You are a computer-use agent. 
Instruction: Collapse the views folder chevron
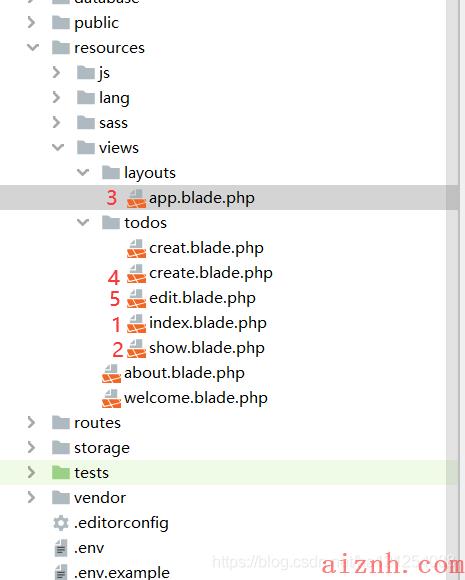tap(58, 147)
